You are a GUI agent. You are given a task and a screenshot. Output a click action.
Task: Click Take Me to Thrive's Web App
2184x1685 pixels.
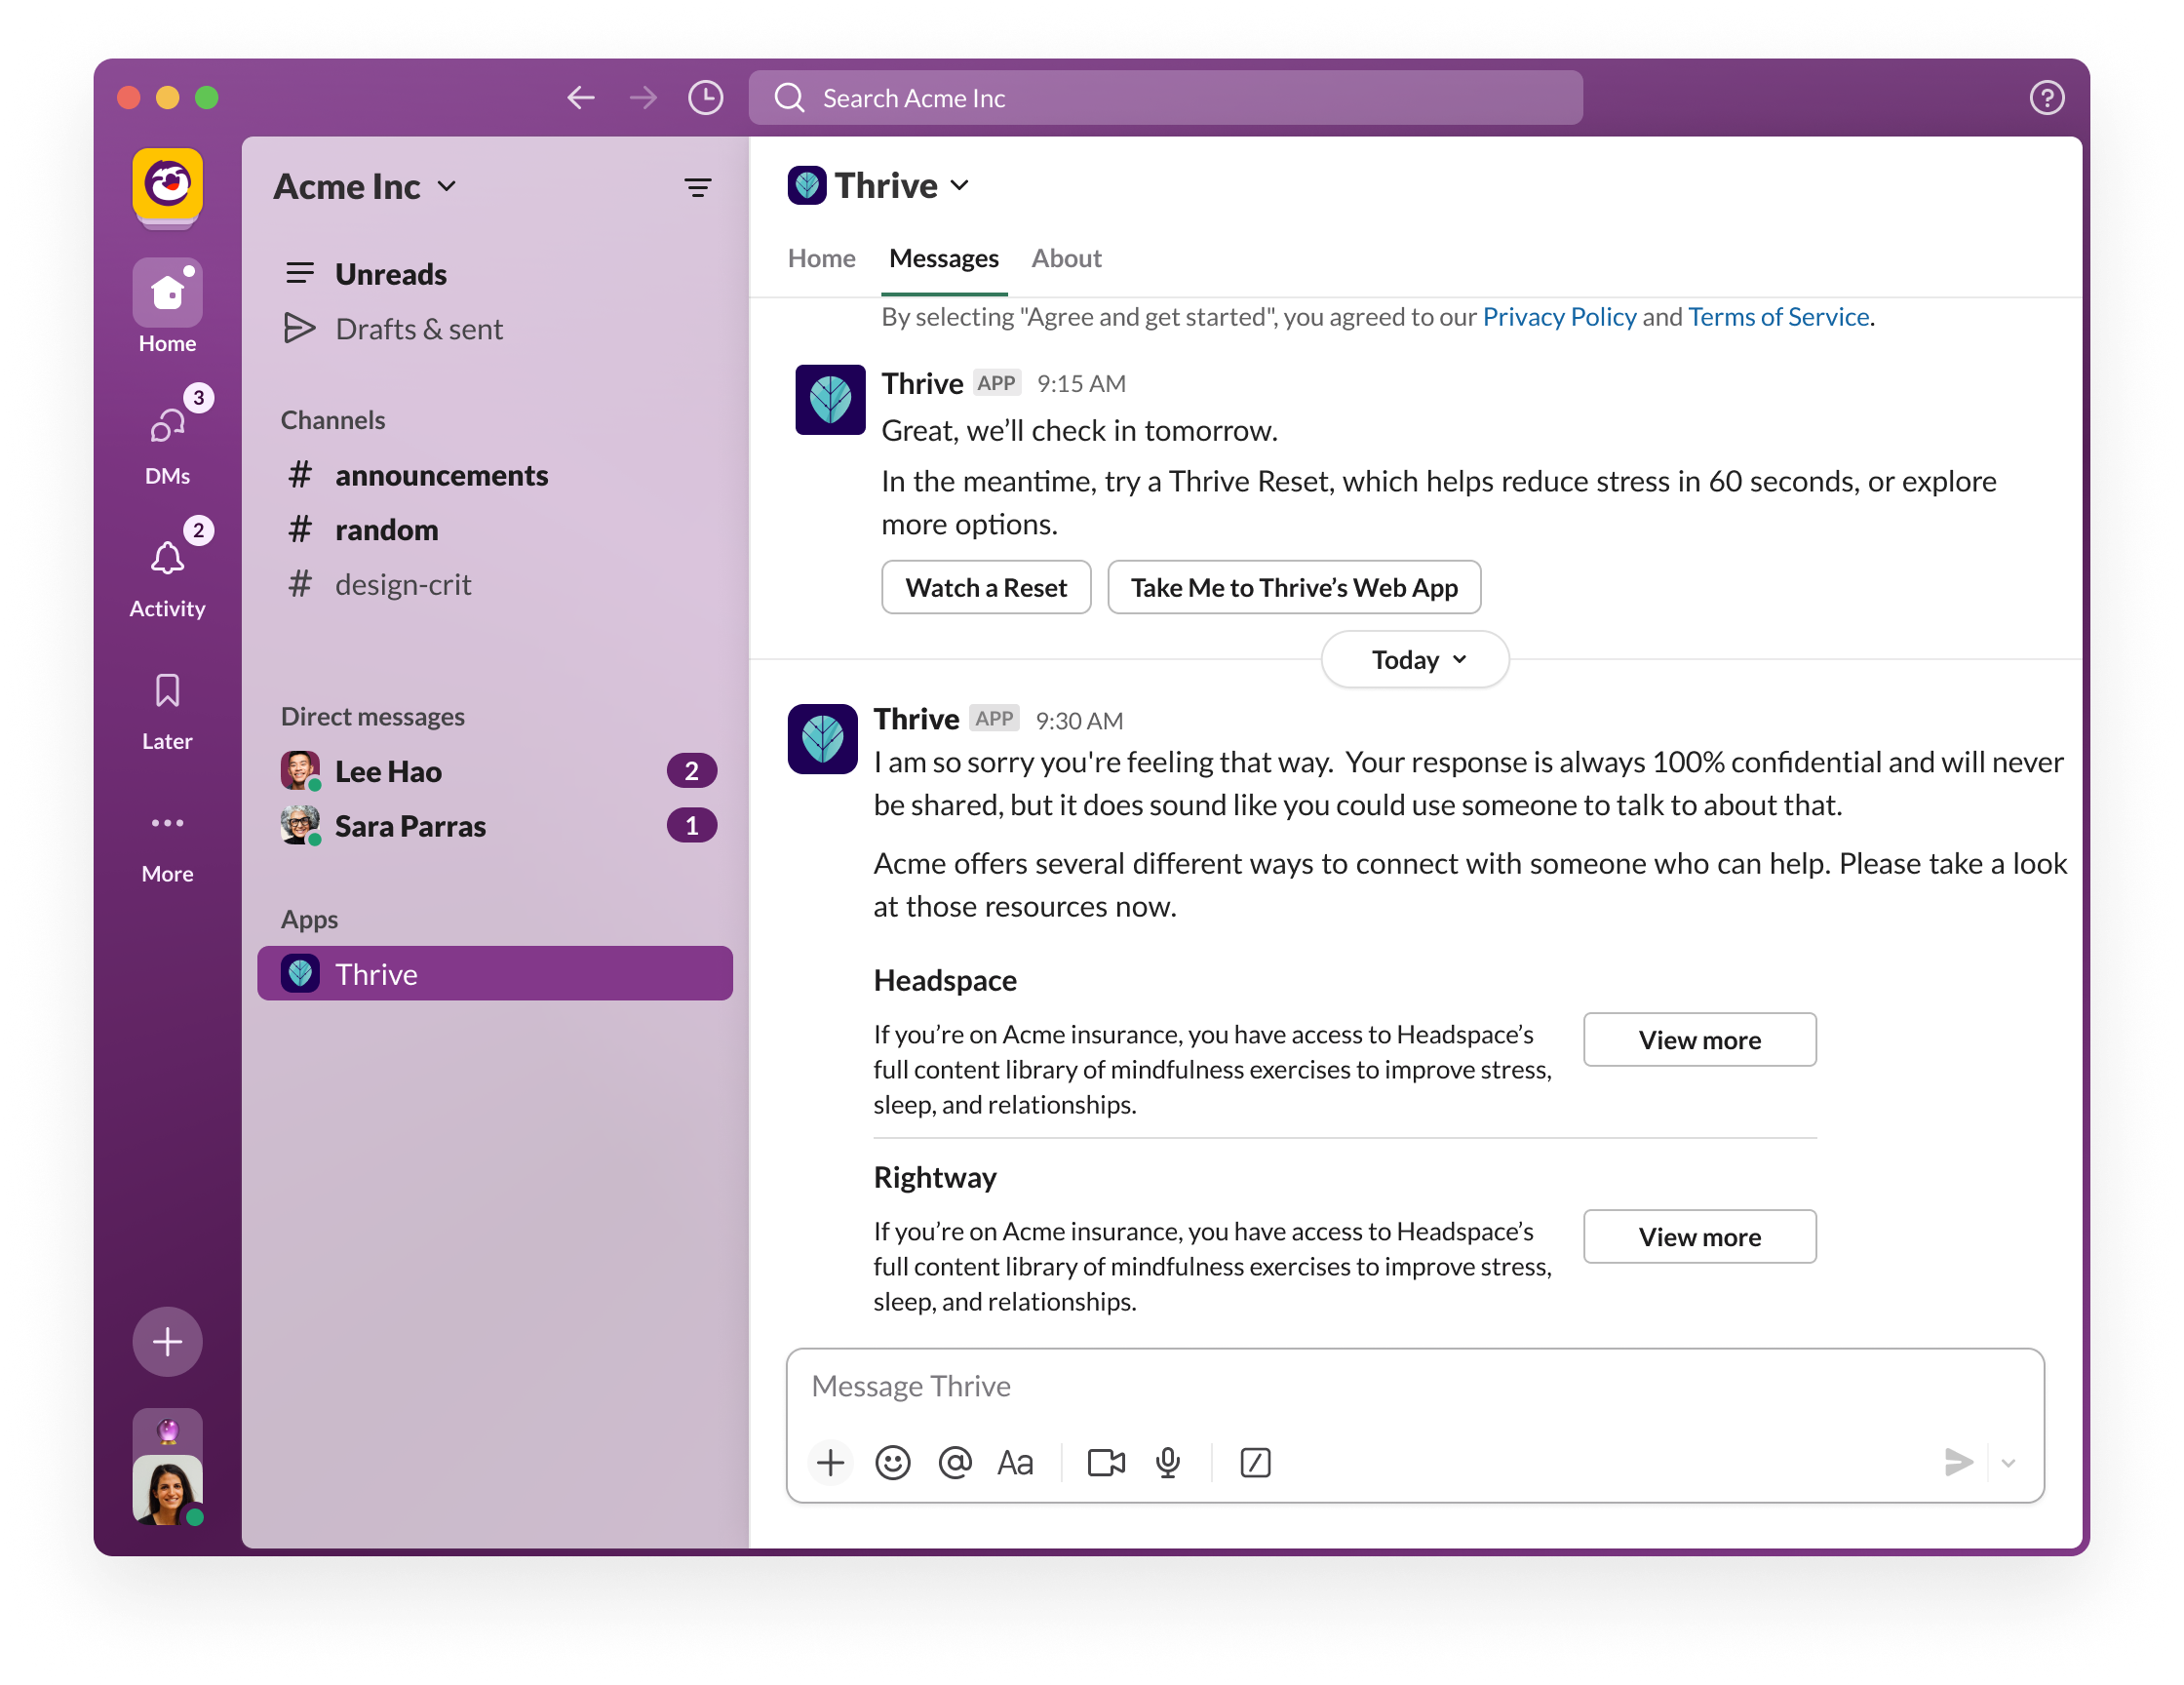pyautogui.click(x=1294, y=587)
